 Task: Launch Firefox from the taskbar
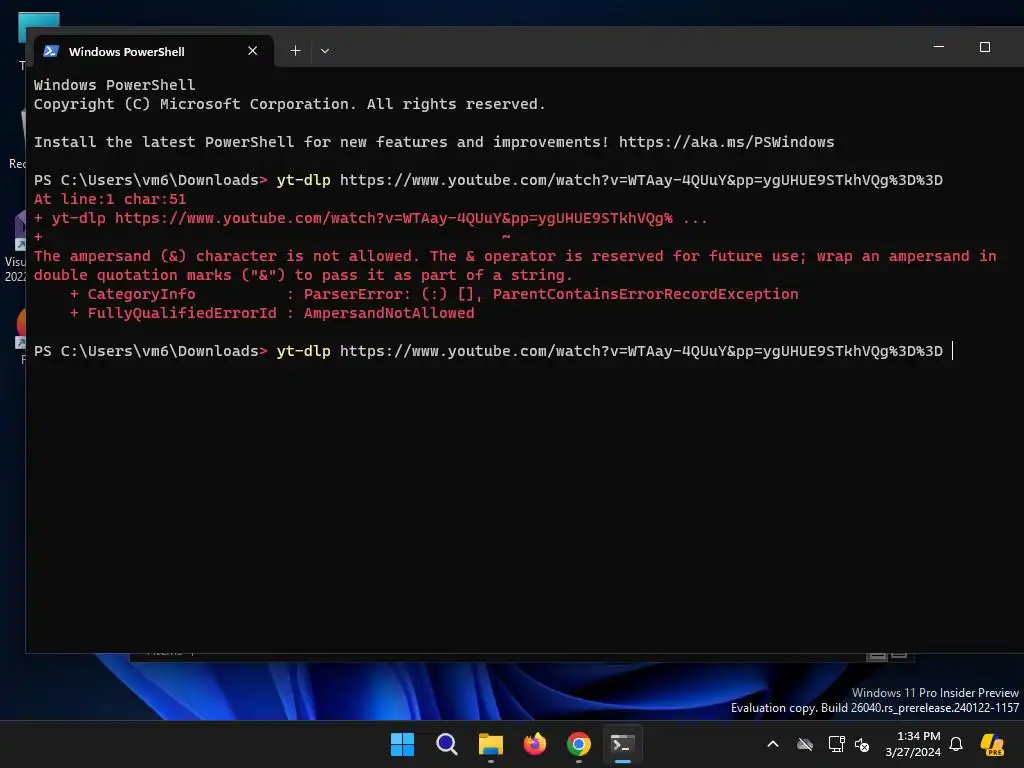coord(535,744)
